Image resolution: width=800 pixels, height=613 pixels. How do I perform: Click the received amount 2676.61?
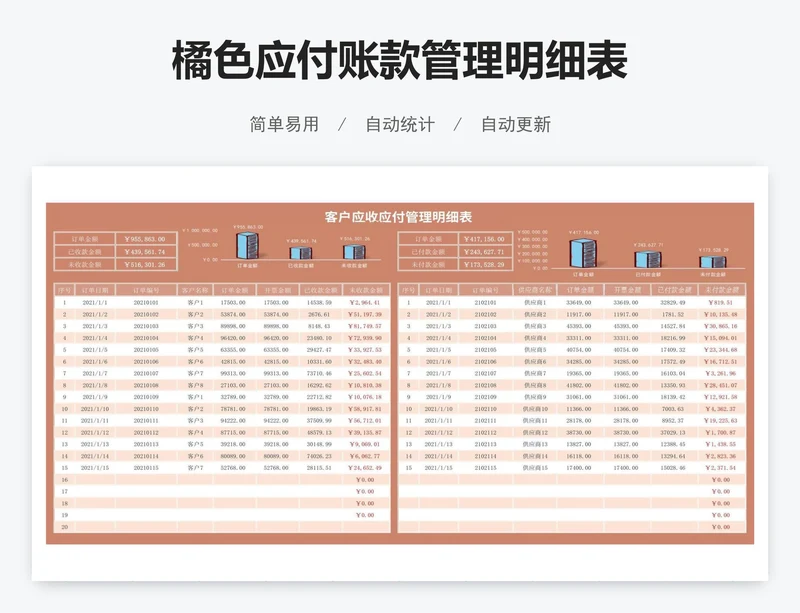click(319, 314)
